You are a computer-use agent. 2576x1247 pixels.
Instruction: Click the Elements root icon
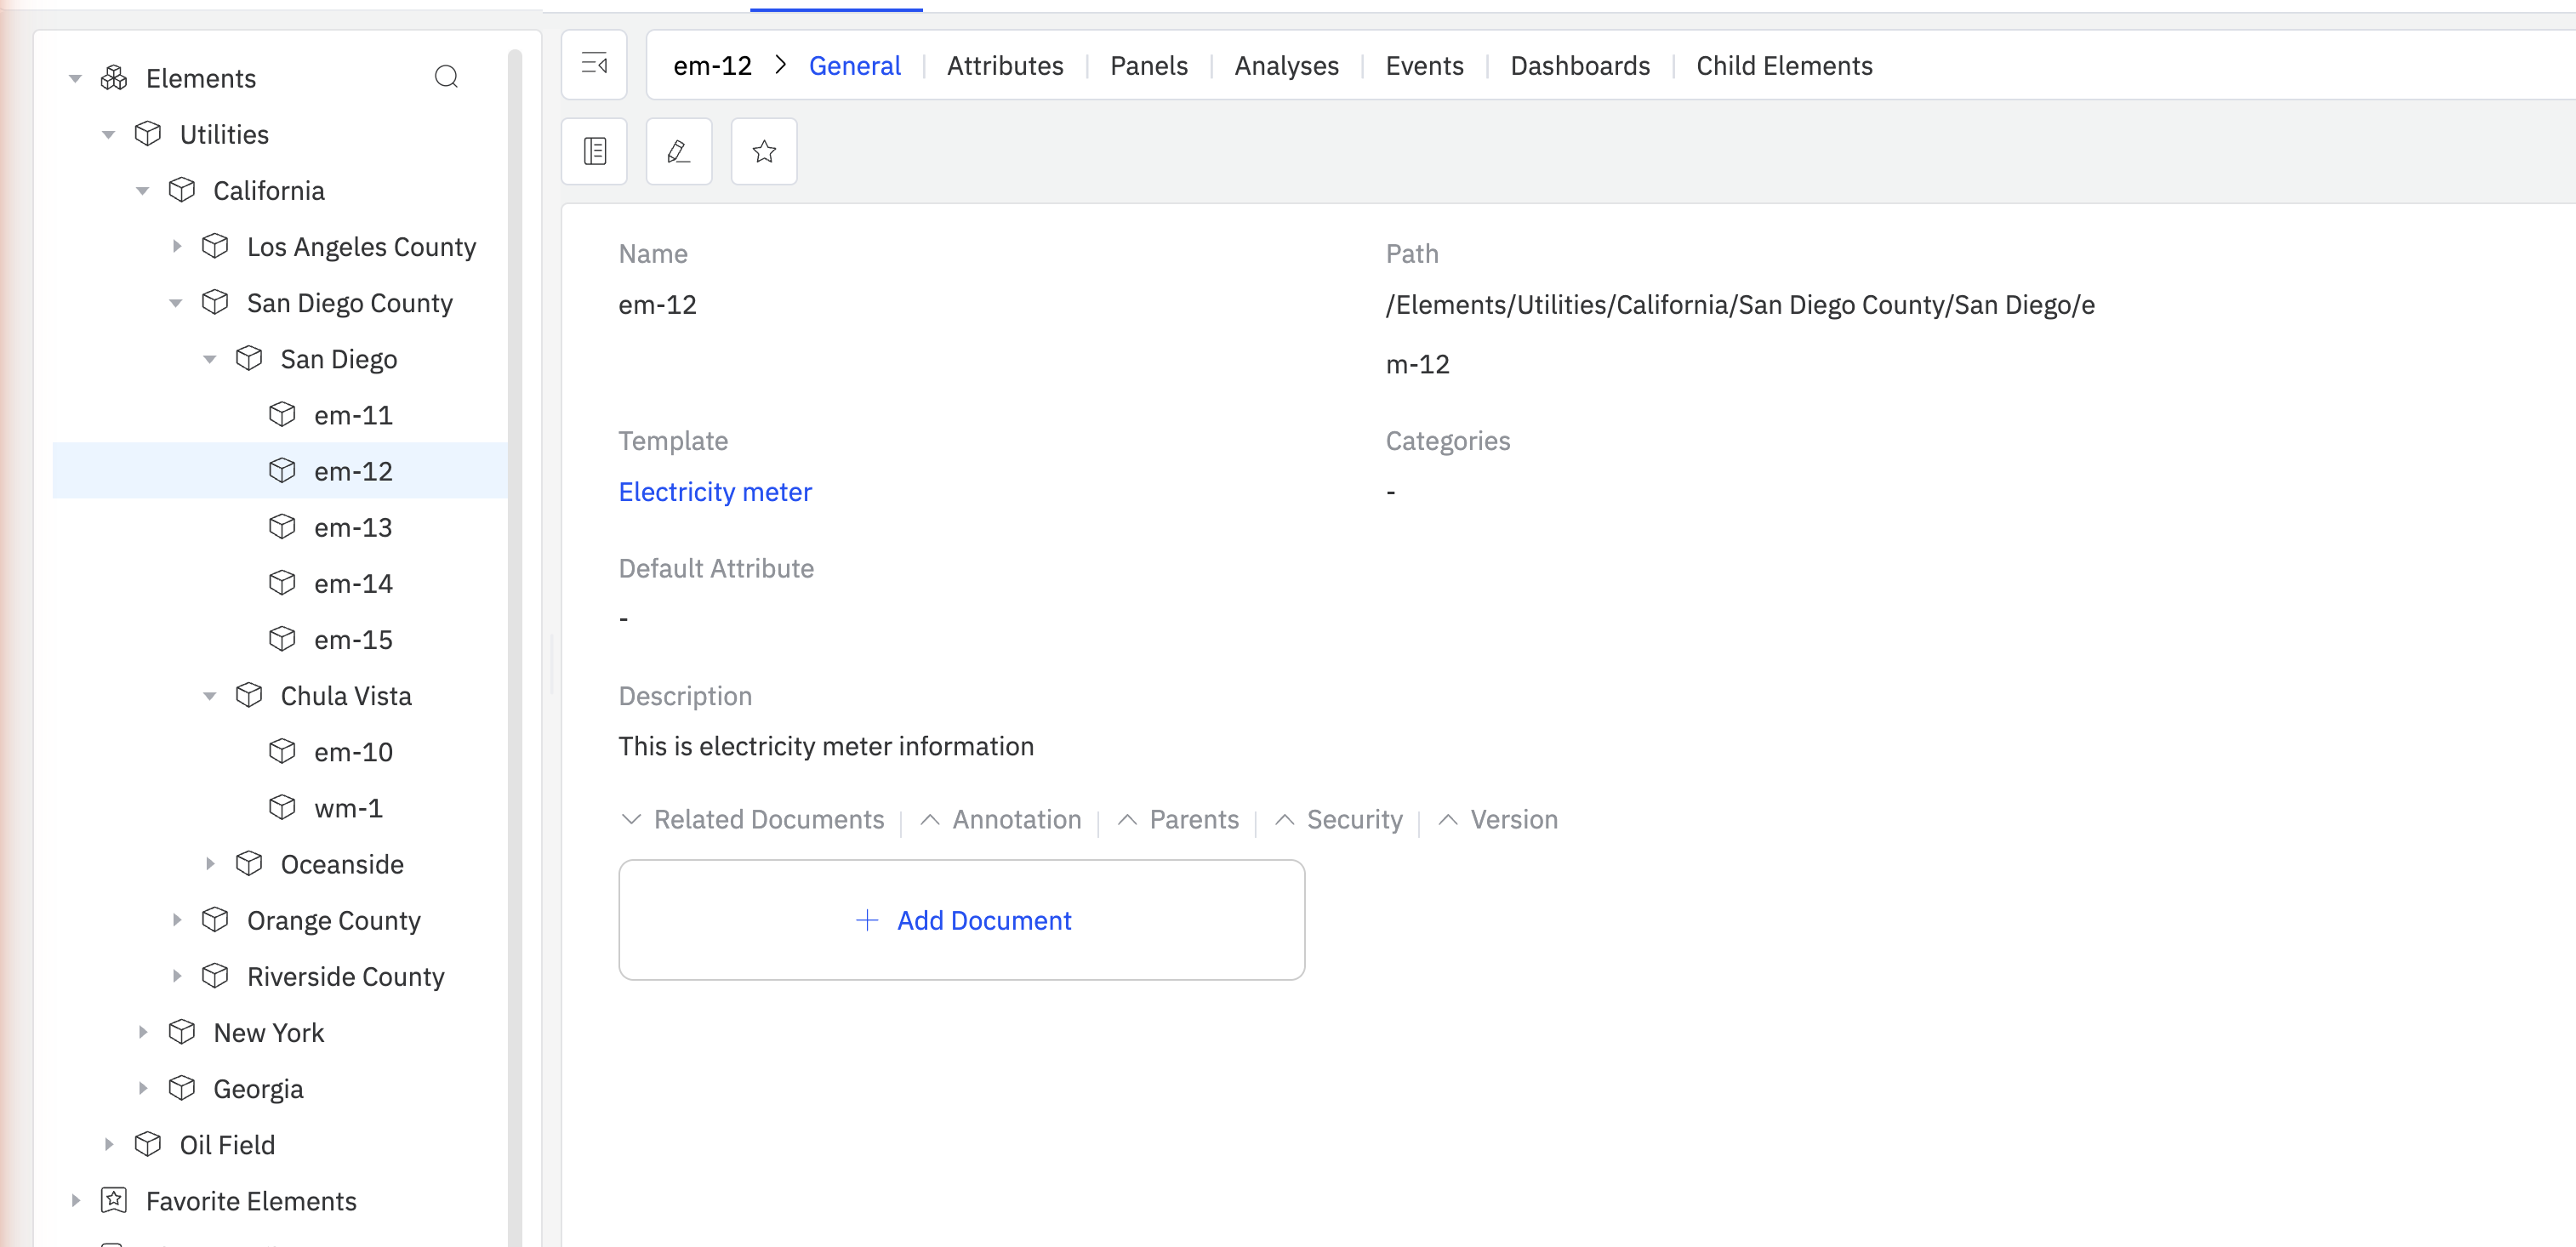point(114,77)
